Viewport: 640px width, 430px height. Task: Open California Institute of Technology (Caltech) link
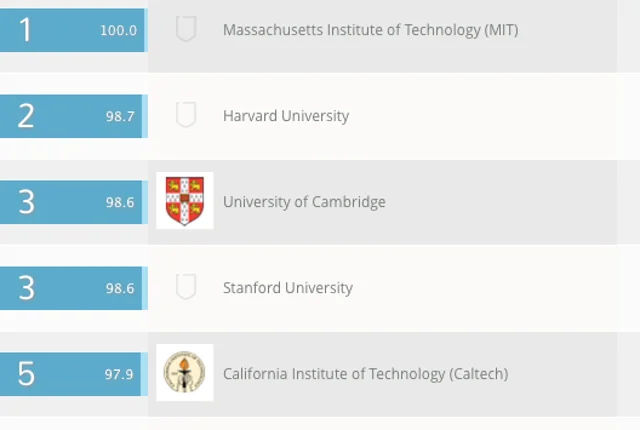[x=365, y=374]
